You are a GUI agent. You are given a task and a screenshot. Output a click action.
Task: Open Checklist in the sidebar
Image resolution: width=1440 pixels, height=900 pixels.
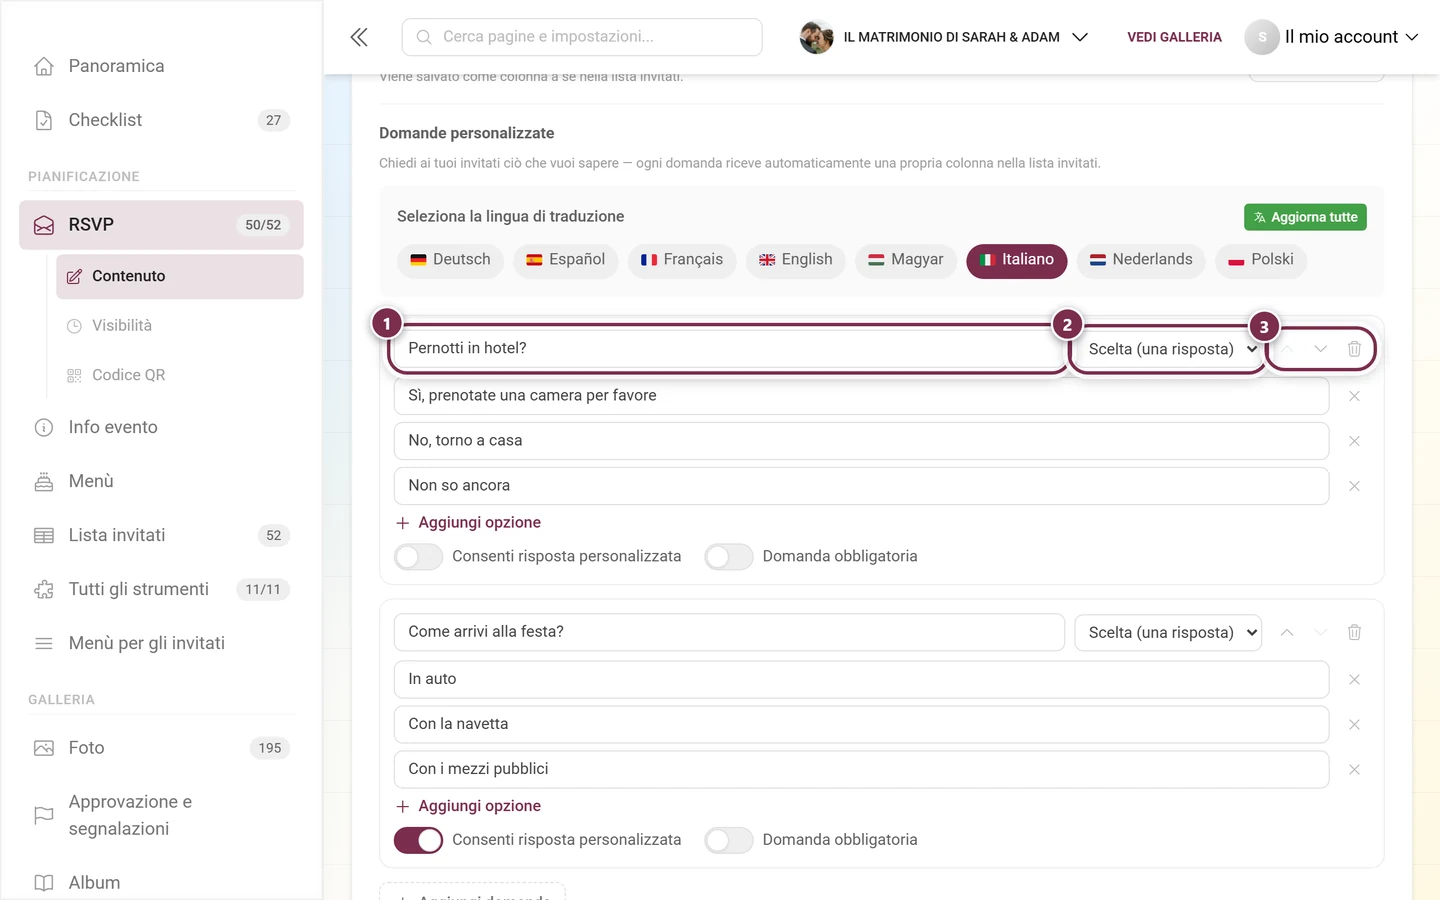pos(161,120)
